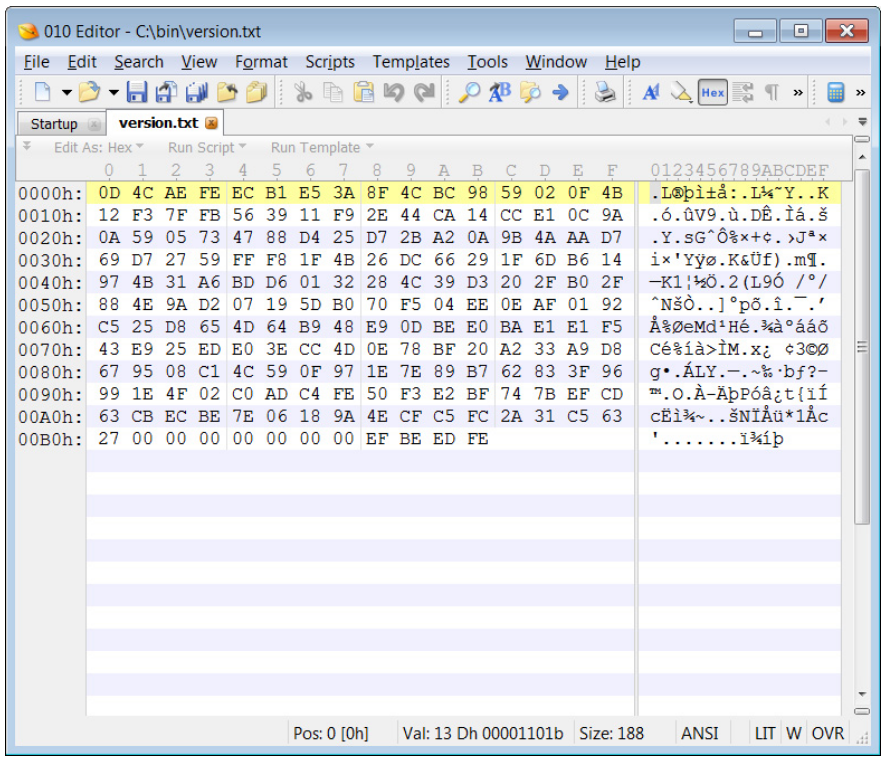Open the Format menu
Image resolution: width=888 pixels, height=759 pixels.
tap(261, 61)
